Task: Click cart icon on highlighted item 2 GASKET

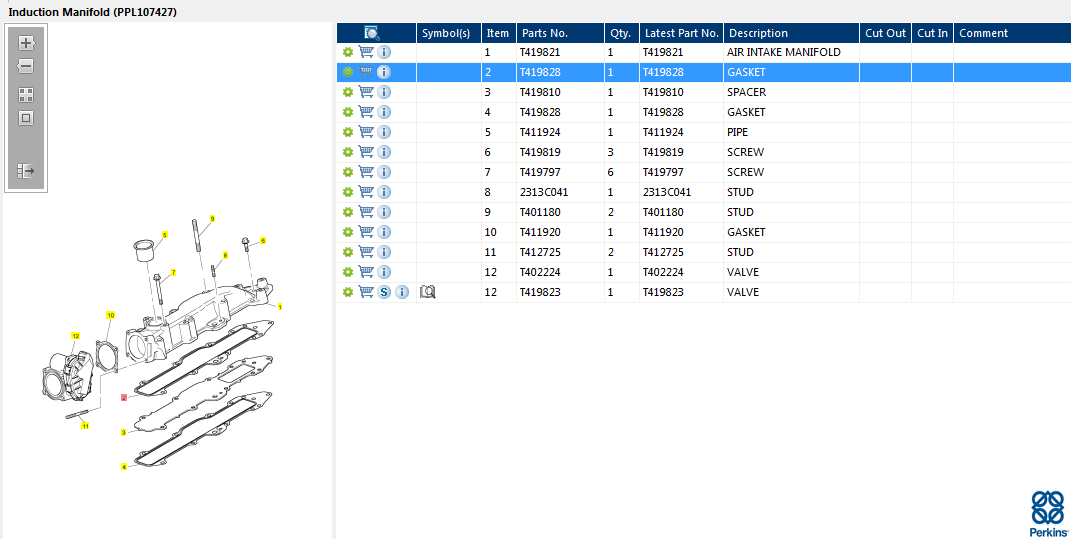Action: click(x=366, y=72)
